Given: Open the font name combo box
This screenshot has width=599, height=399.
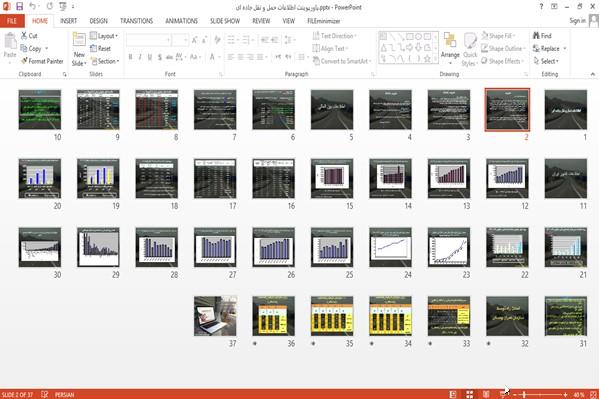Looking at the screenshot, I should [x=148, y=40].
